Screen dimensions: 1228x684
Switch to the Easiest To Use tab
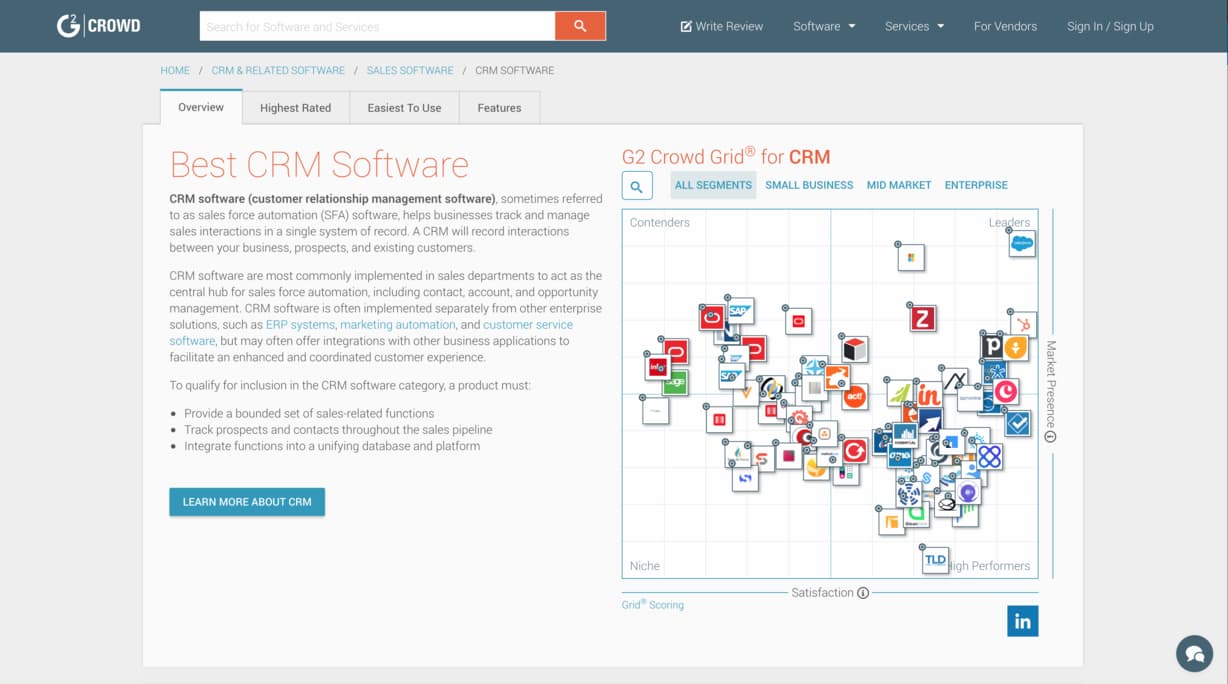tap(404, 108)
